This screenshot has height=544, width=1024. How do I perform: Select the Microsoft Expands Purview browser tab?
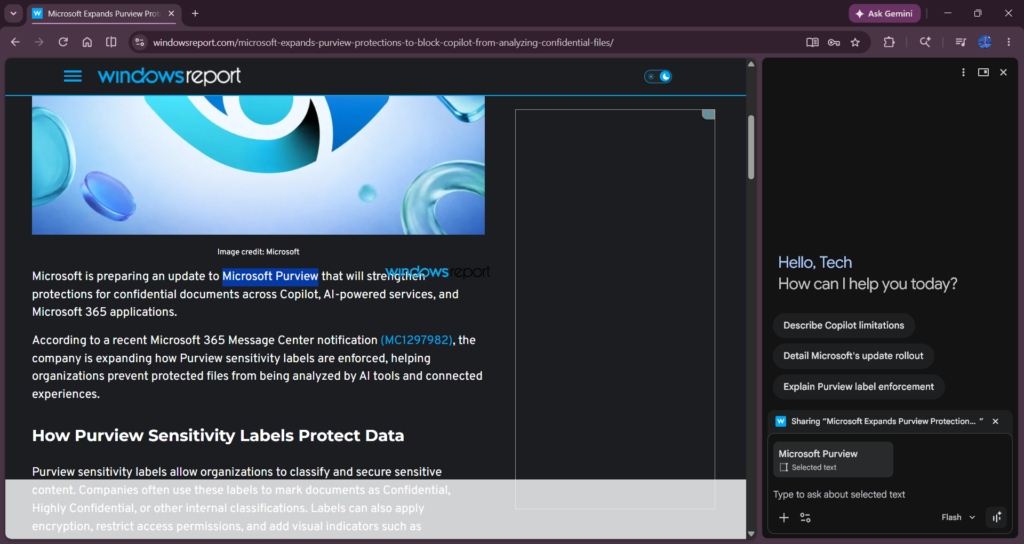point(104,13)
